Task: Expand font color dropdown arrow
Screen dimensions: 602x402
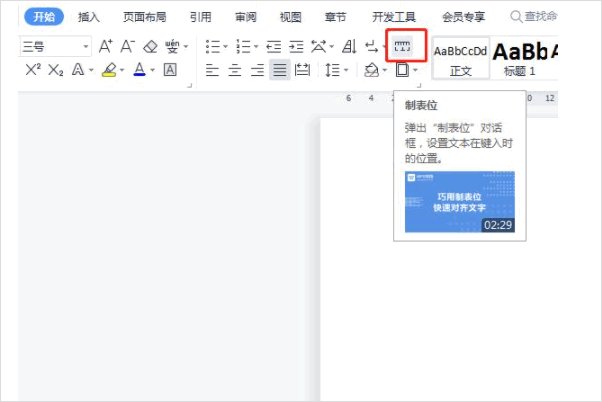Action: pos(152,70)
